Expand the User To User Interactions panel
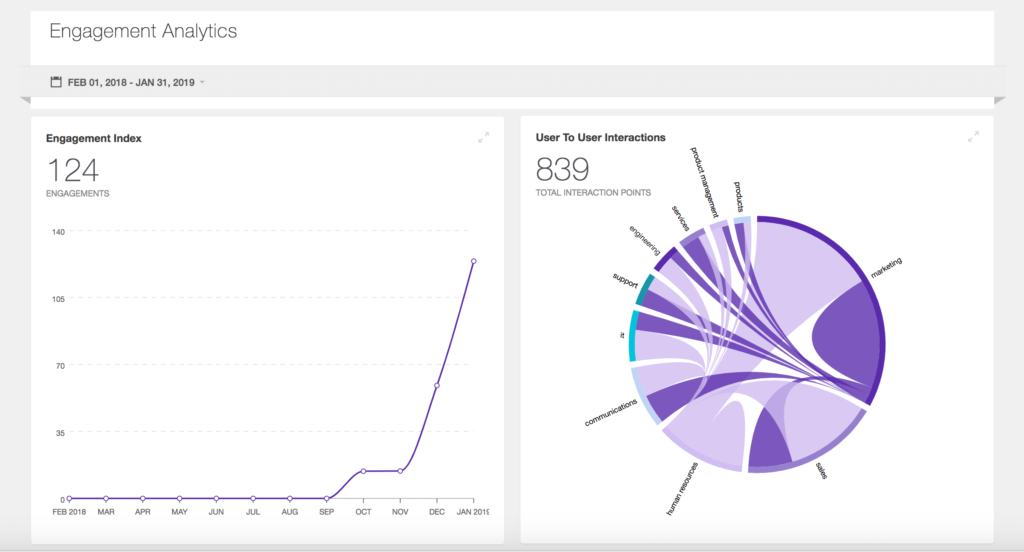The width and height of the screenshot is (1024, 552). coord(973,137)
